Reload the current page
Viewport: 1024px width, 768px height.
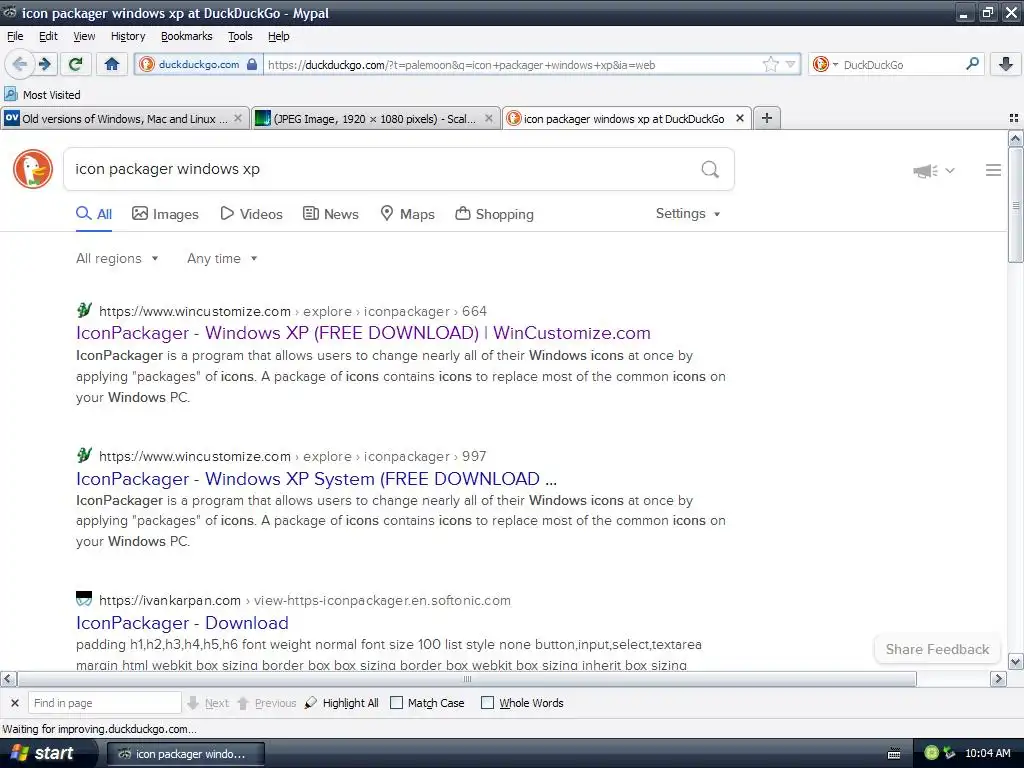[76, 64]
